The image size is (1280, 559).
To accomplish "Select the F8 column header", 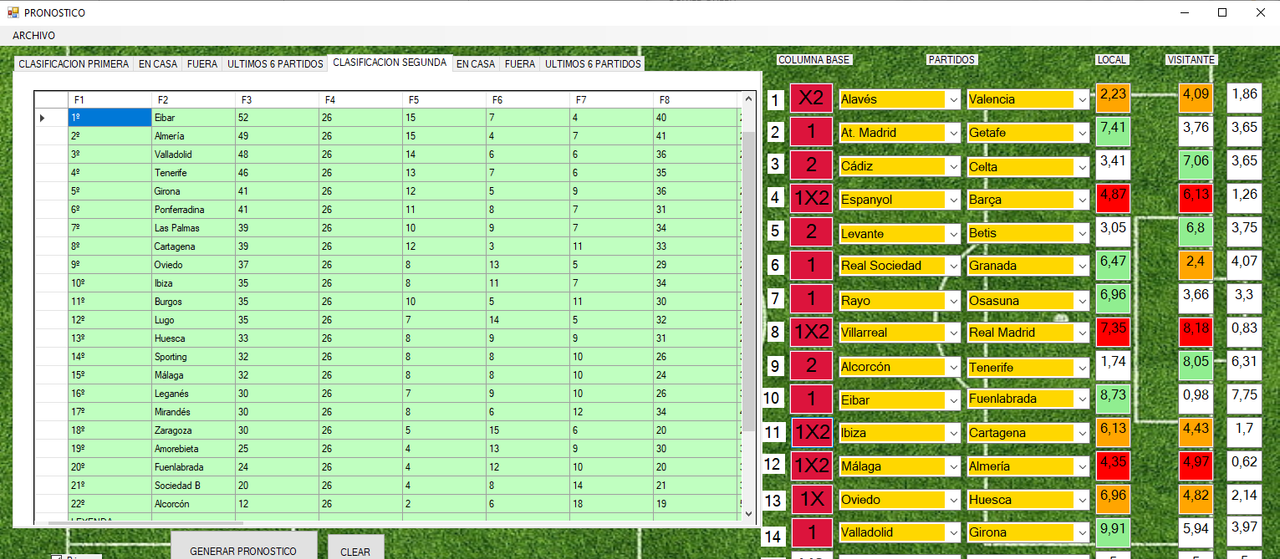I will pyautogui.click(x=696, y=100).
